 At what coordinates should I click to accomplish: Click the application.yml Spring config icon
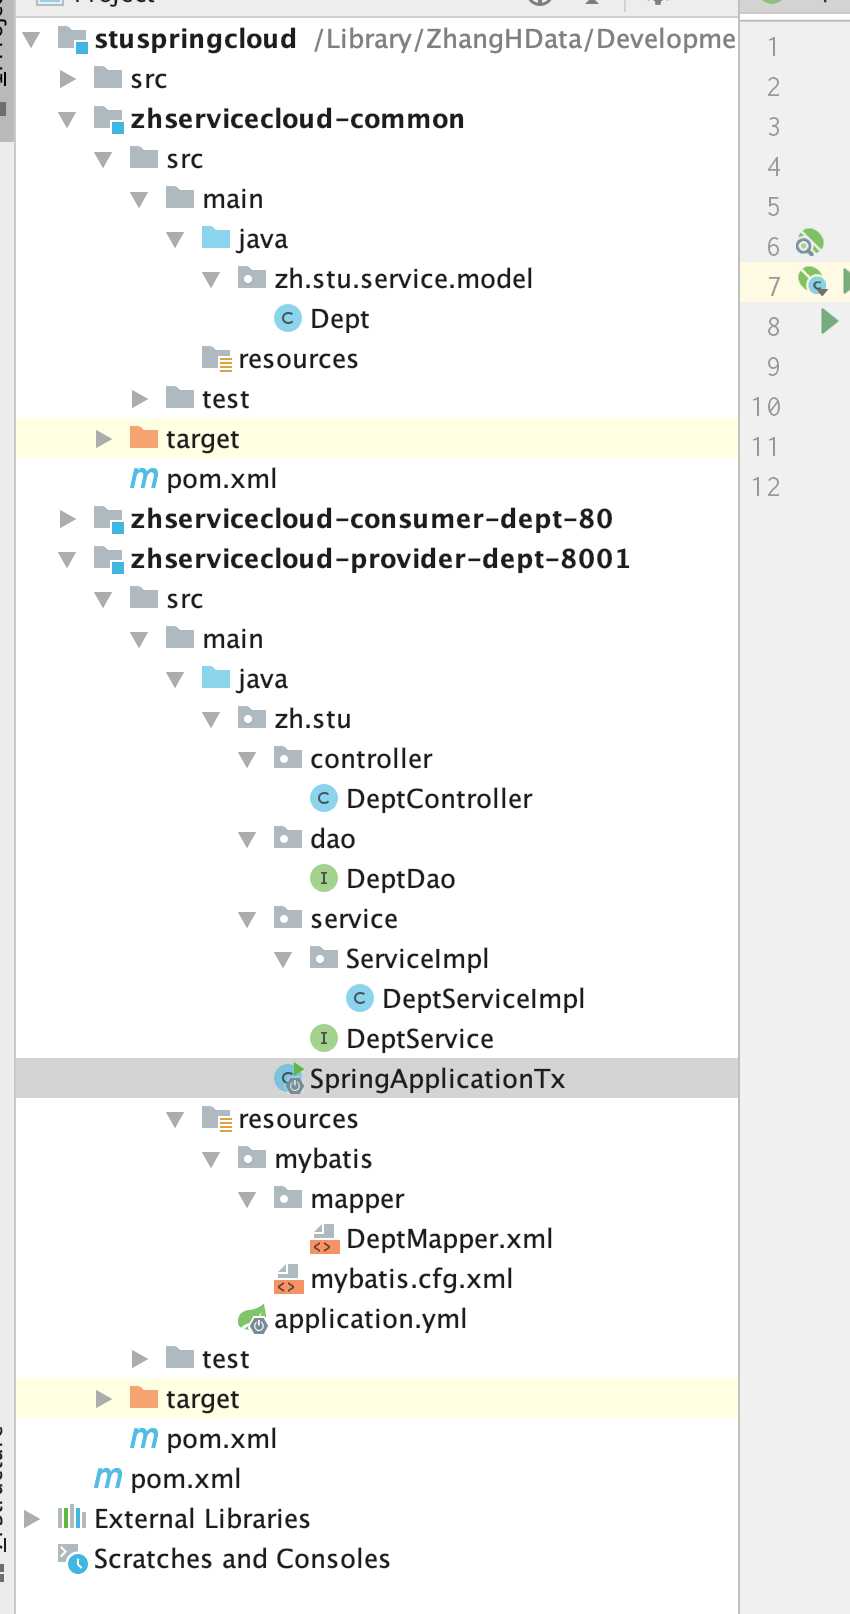253,1319
